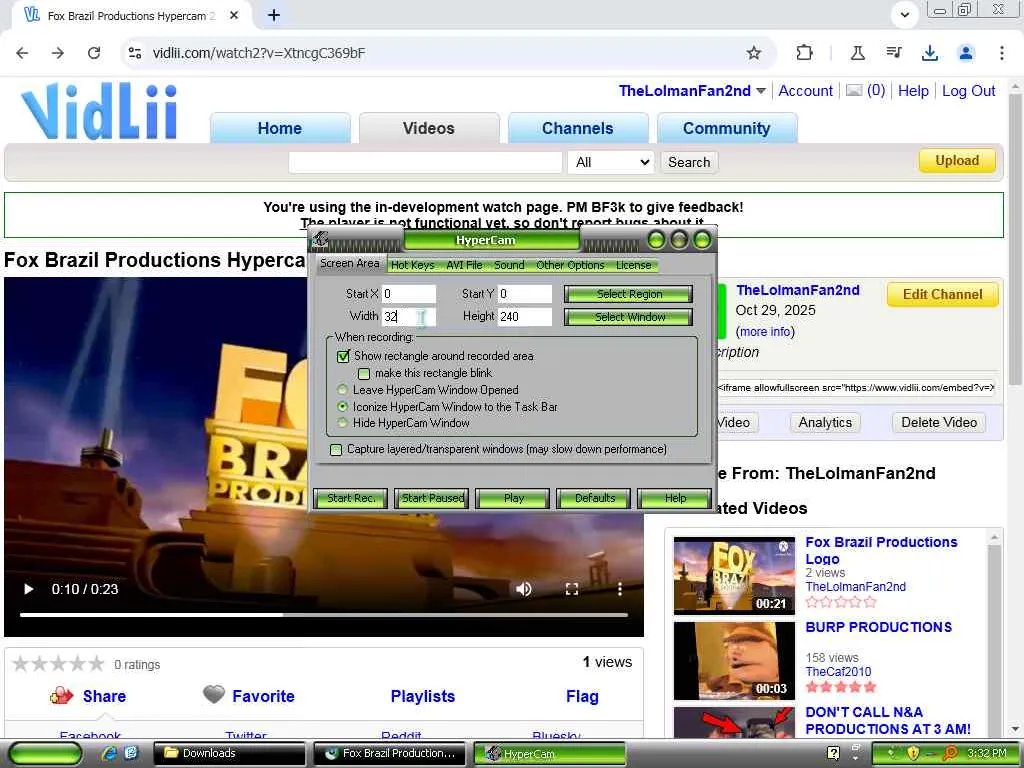Open the Channels tab on VidLii

pos(577,128)
